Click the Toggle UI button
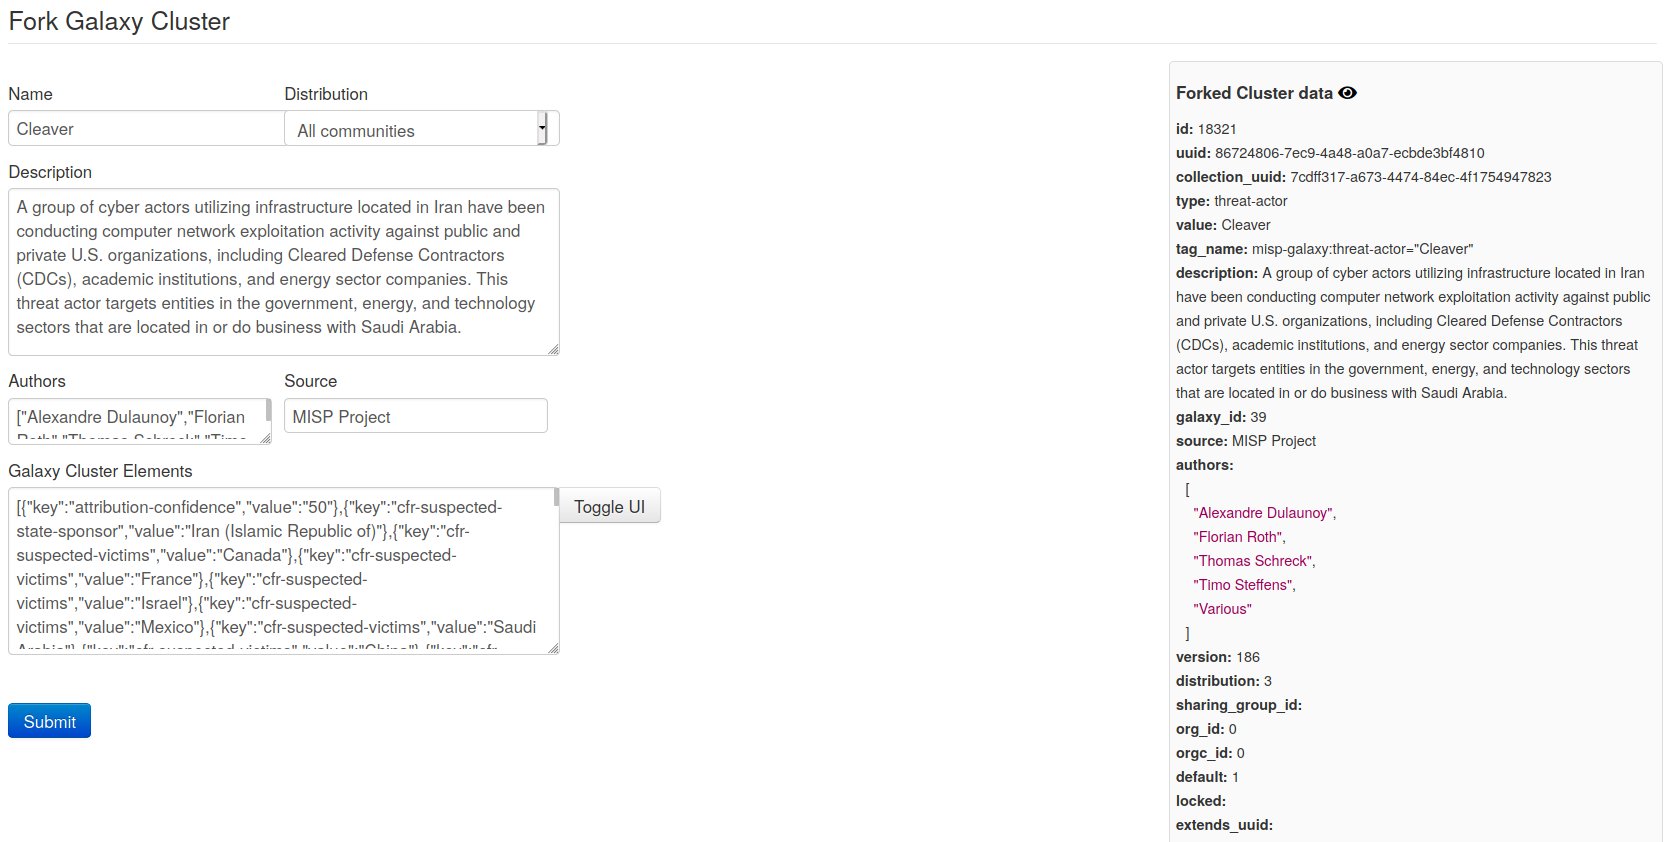This screenshot has width=1665, height=842. (609, 507)
